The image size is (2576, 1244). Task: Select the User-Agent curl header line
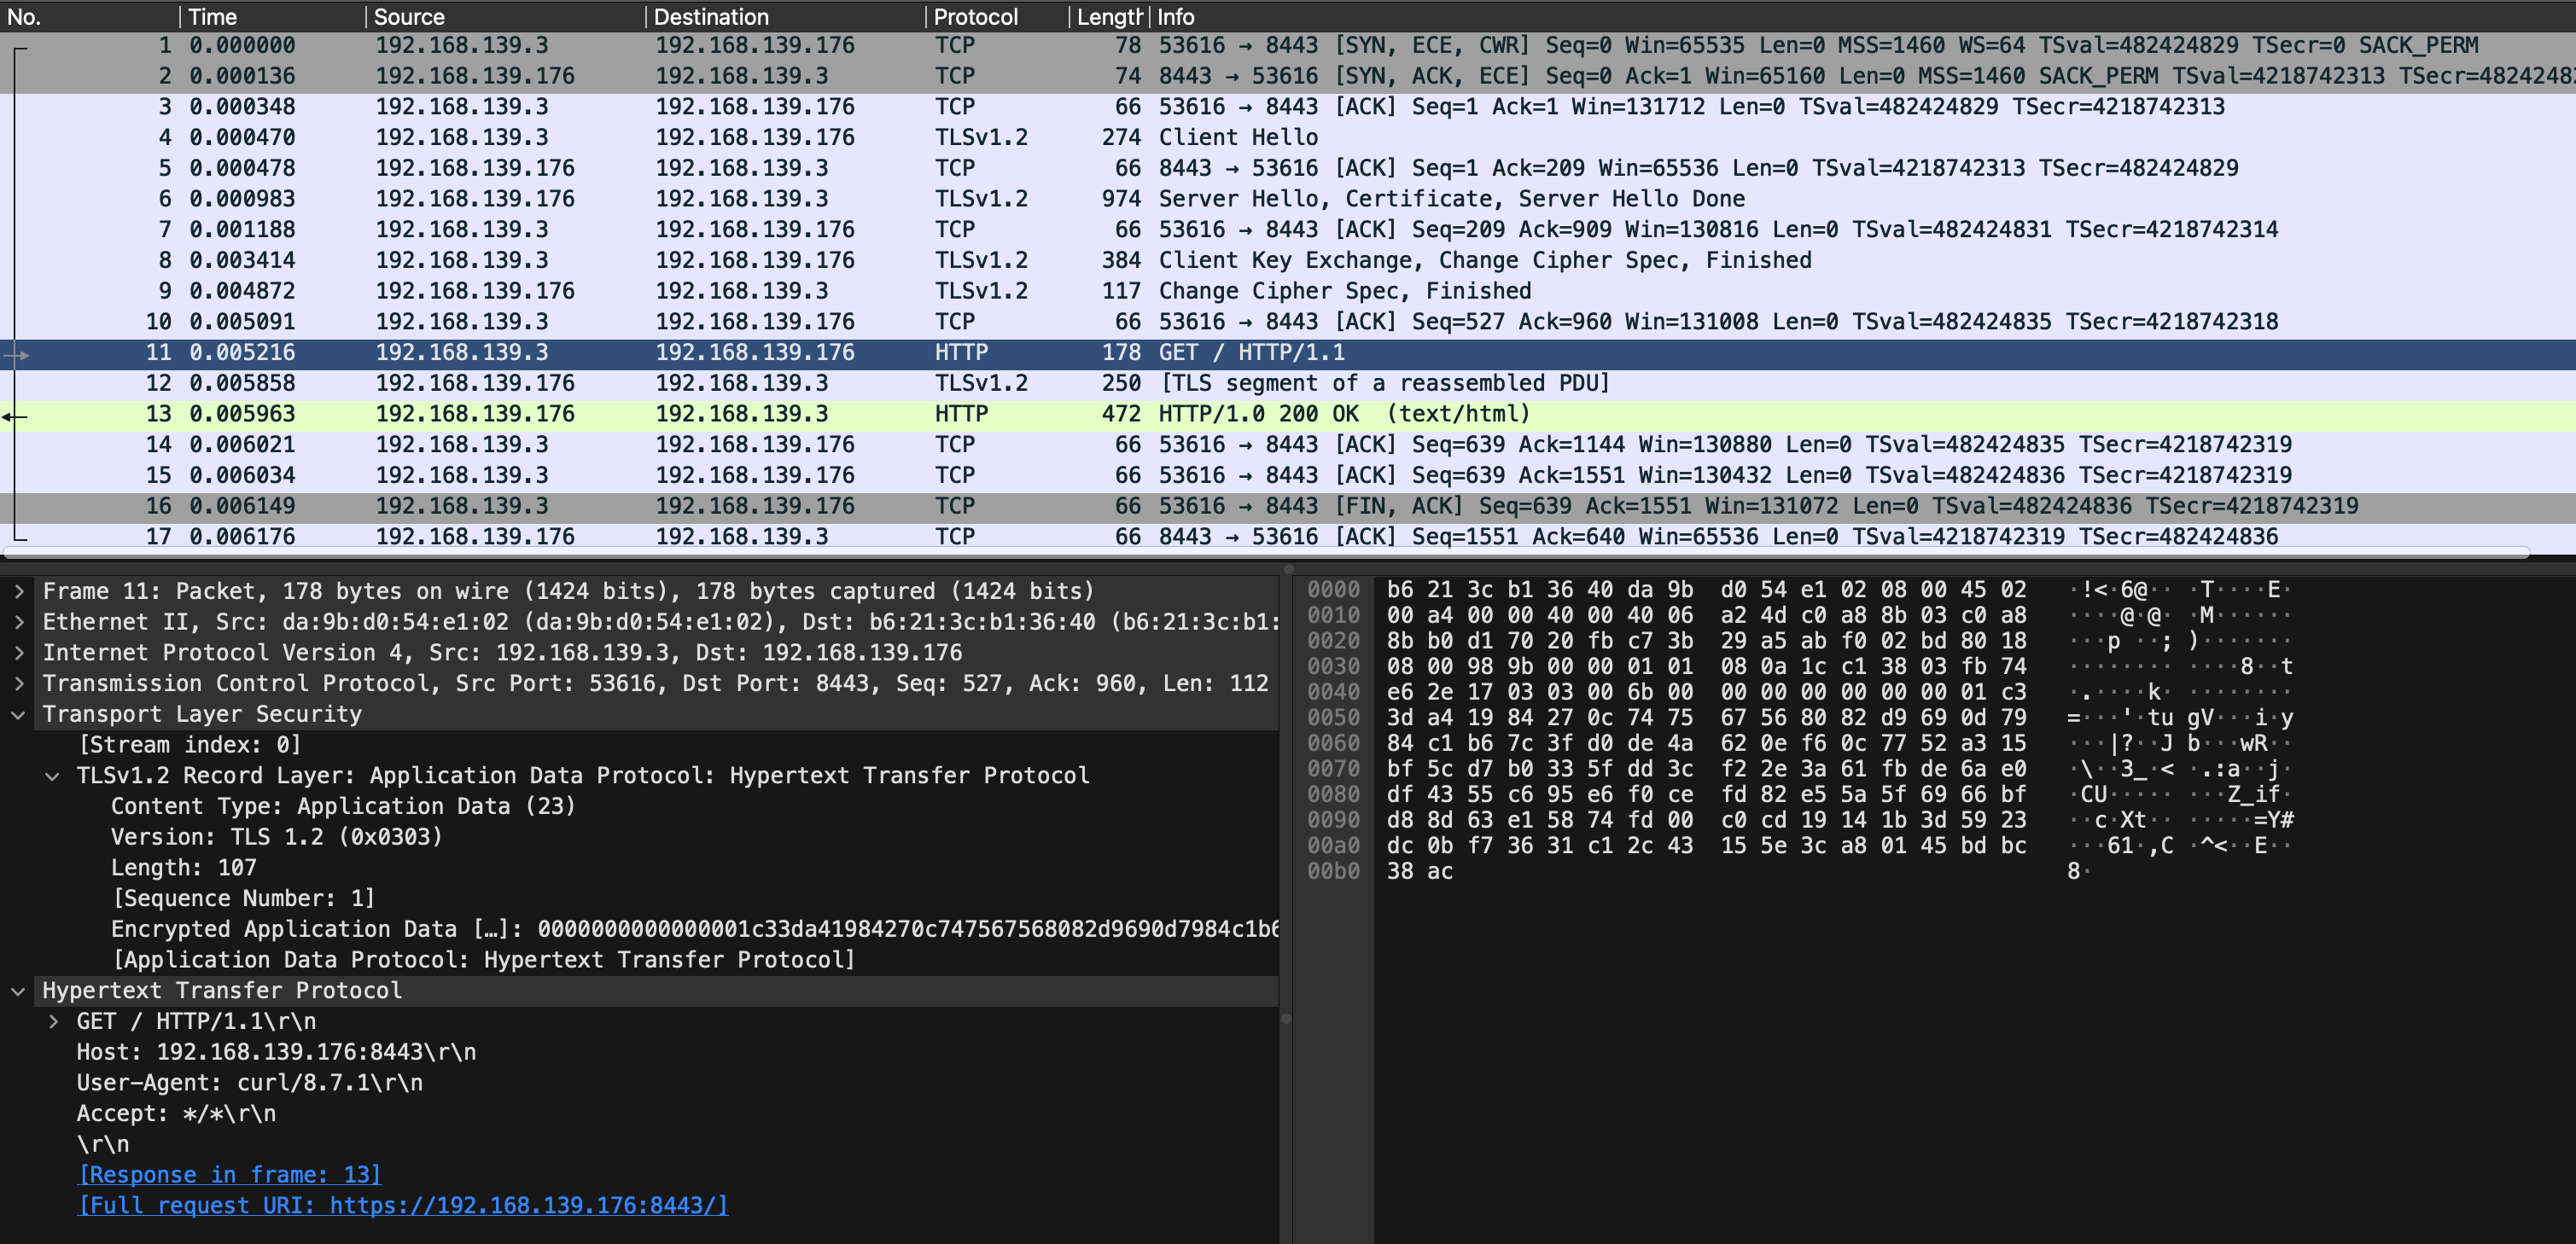click(x=249, y=1083)
